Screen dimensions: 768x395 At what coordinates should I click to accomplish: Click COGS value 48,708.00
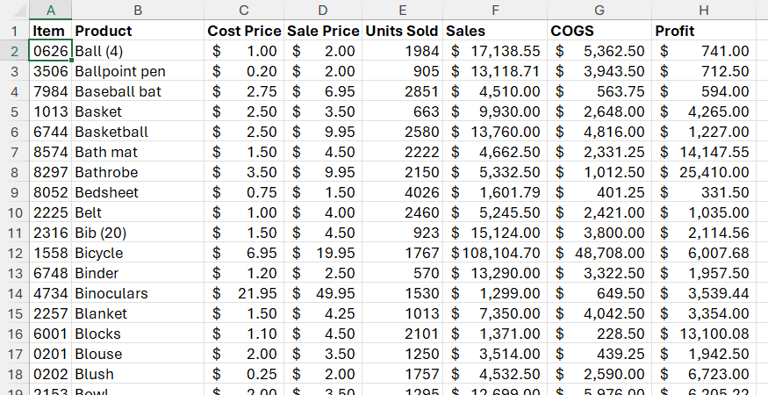click(599, 253)
